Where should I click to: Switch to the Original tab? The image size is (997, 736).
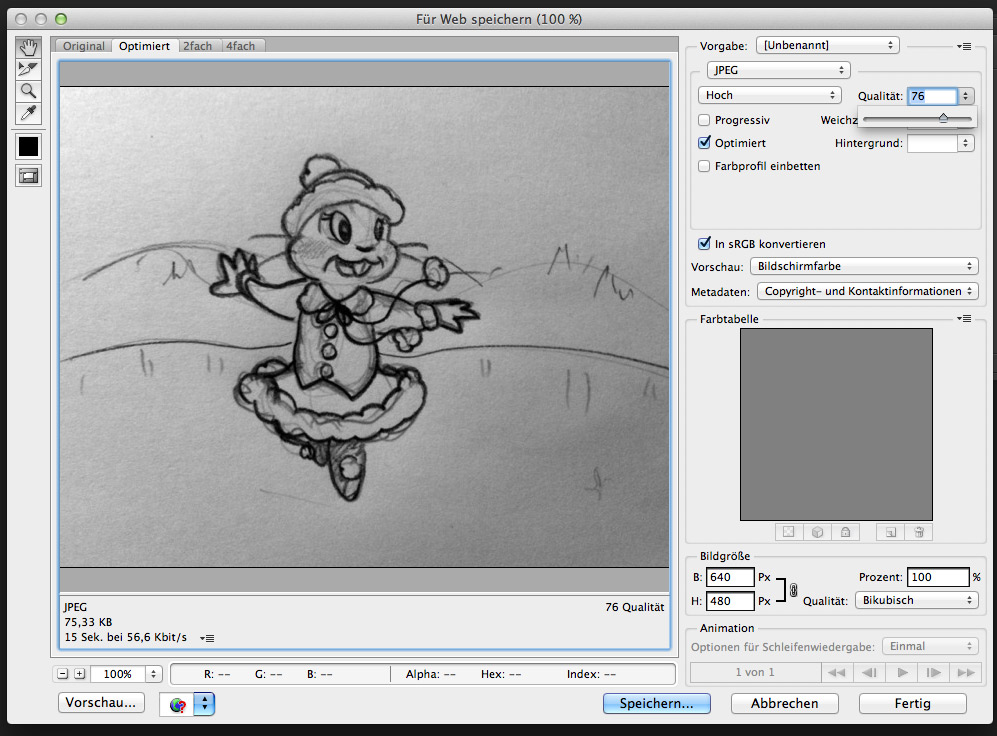click(x=84, y=46)
